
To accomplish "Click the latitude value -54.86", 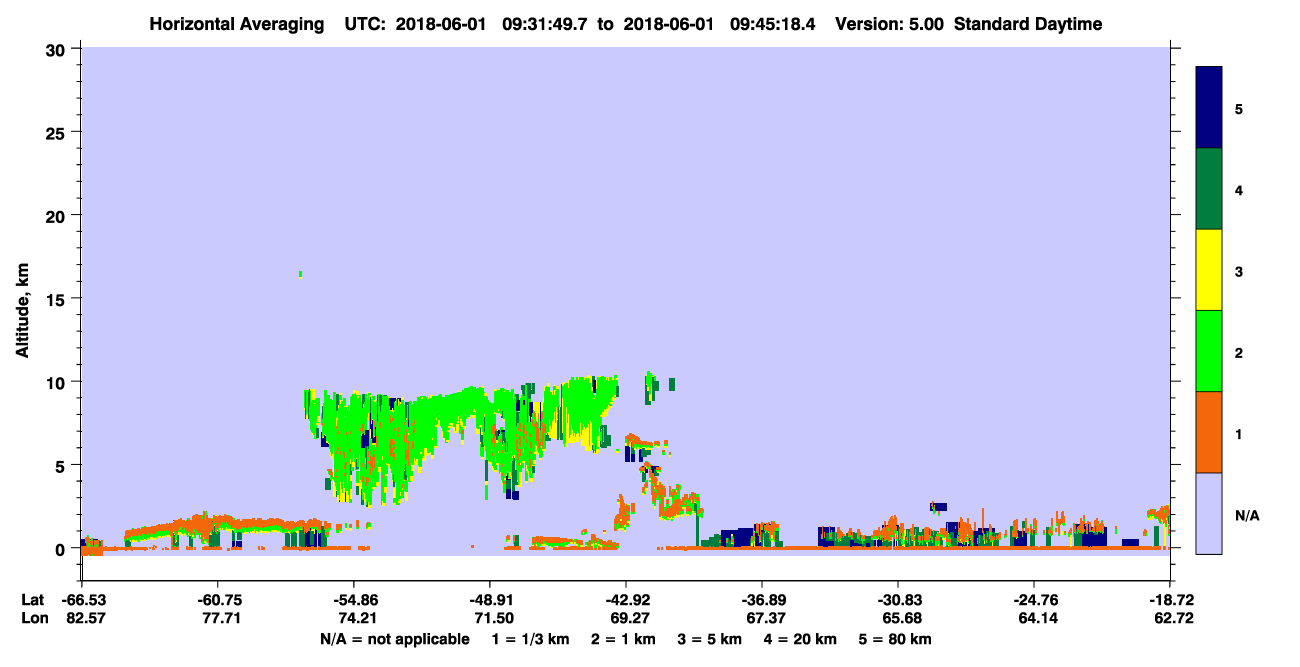I will (353, 600).
